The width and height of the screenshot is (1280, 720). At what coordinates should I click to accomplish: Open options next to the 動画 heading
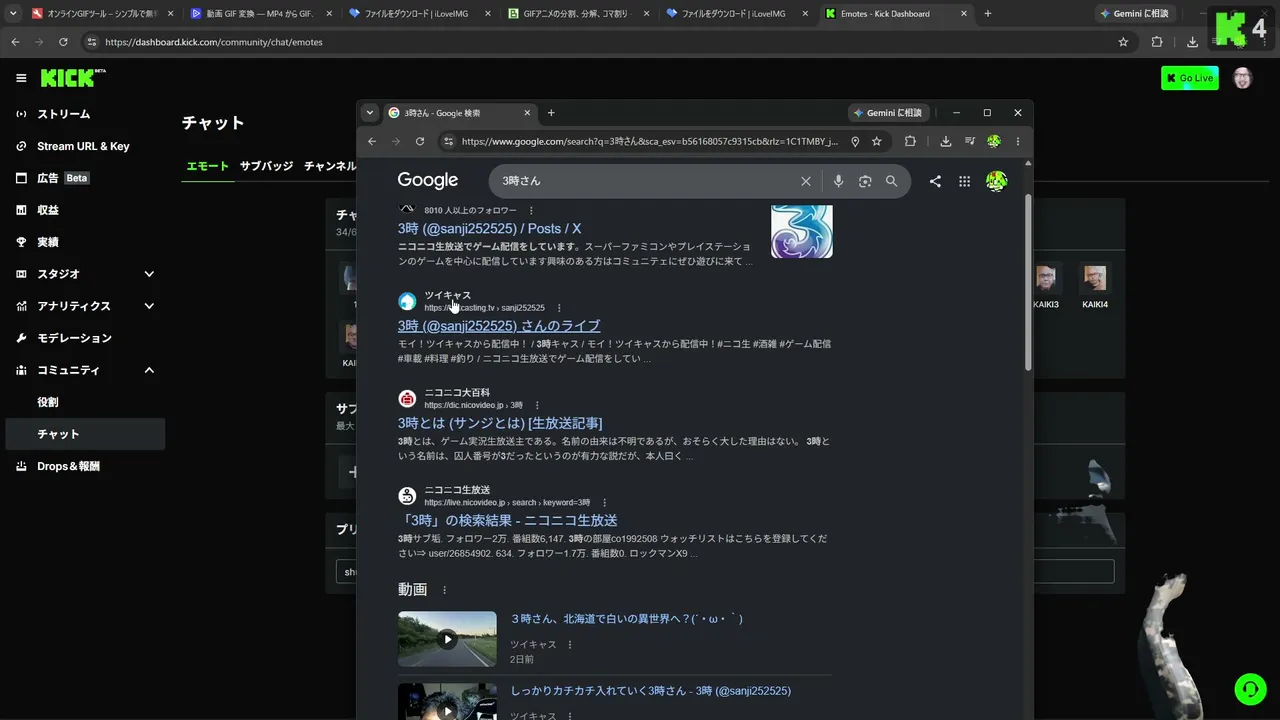[x=445, y=590]
